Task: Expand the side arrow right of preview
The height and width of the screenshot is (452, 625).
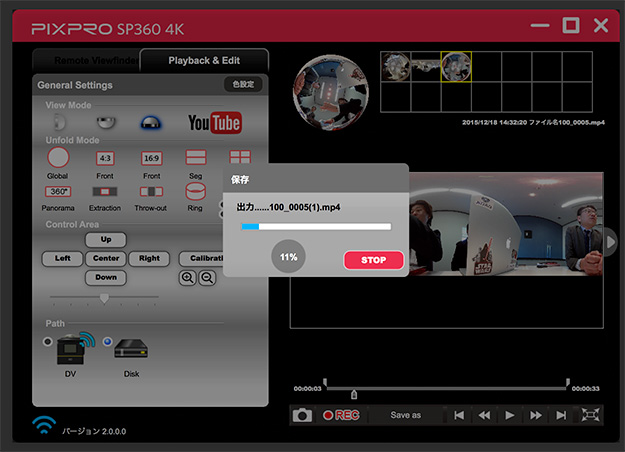Action: [611, 242]
